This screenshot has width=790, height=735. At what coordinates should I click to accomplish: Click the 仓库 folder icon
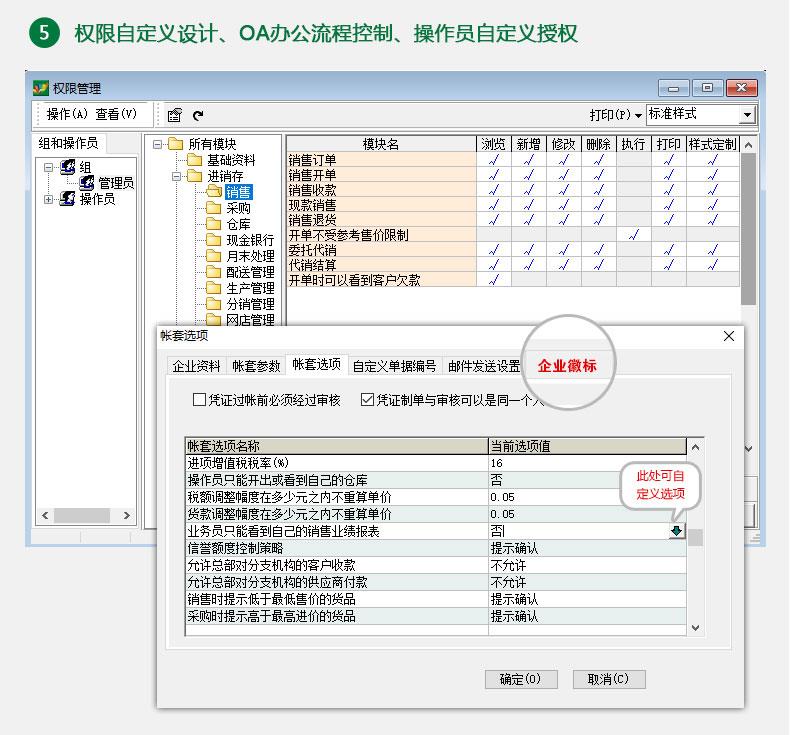pyautogui.click(x=211, y=224)
